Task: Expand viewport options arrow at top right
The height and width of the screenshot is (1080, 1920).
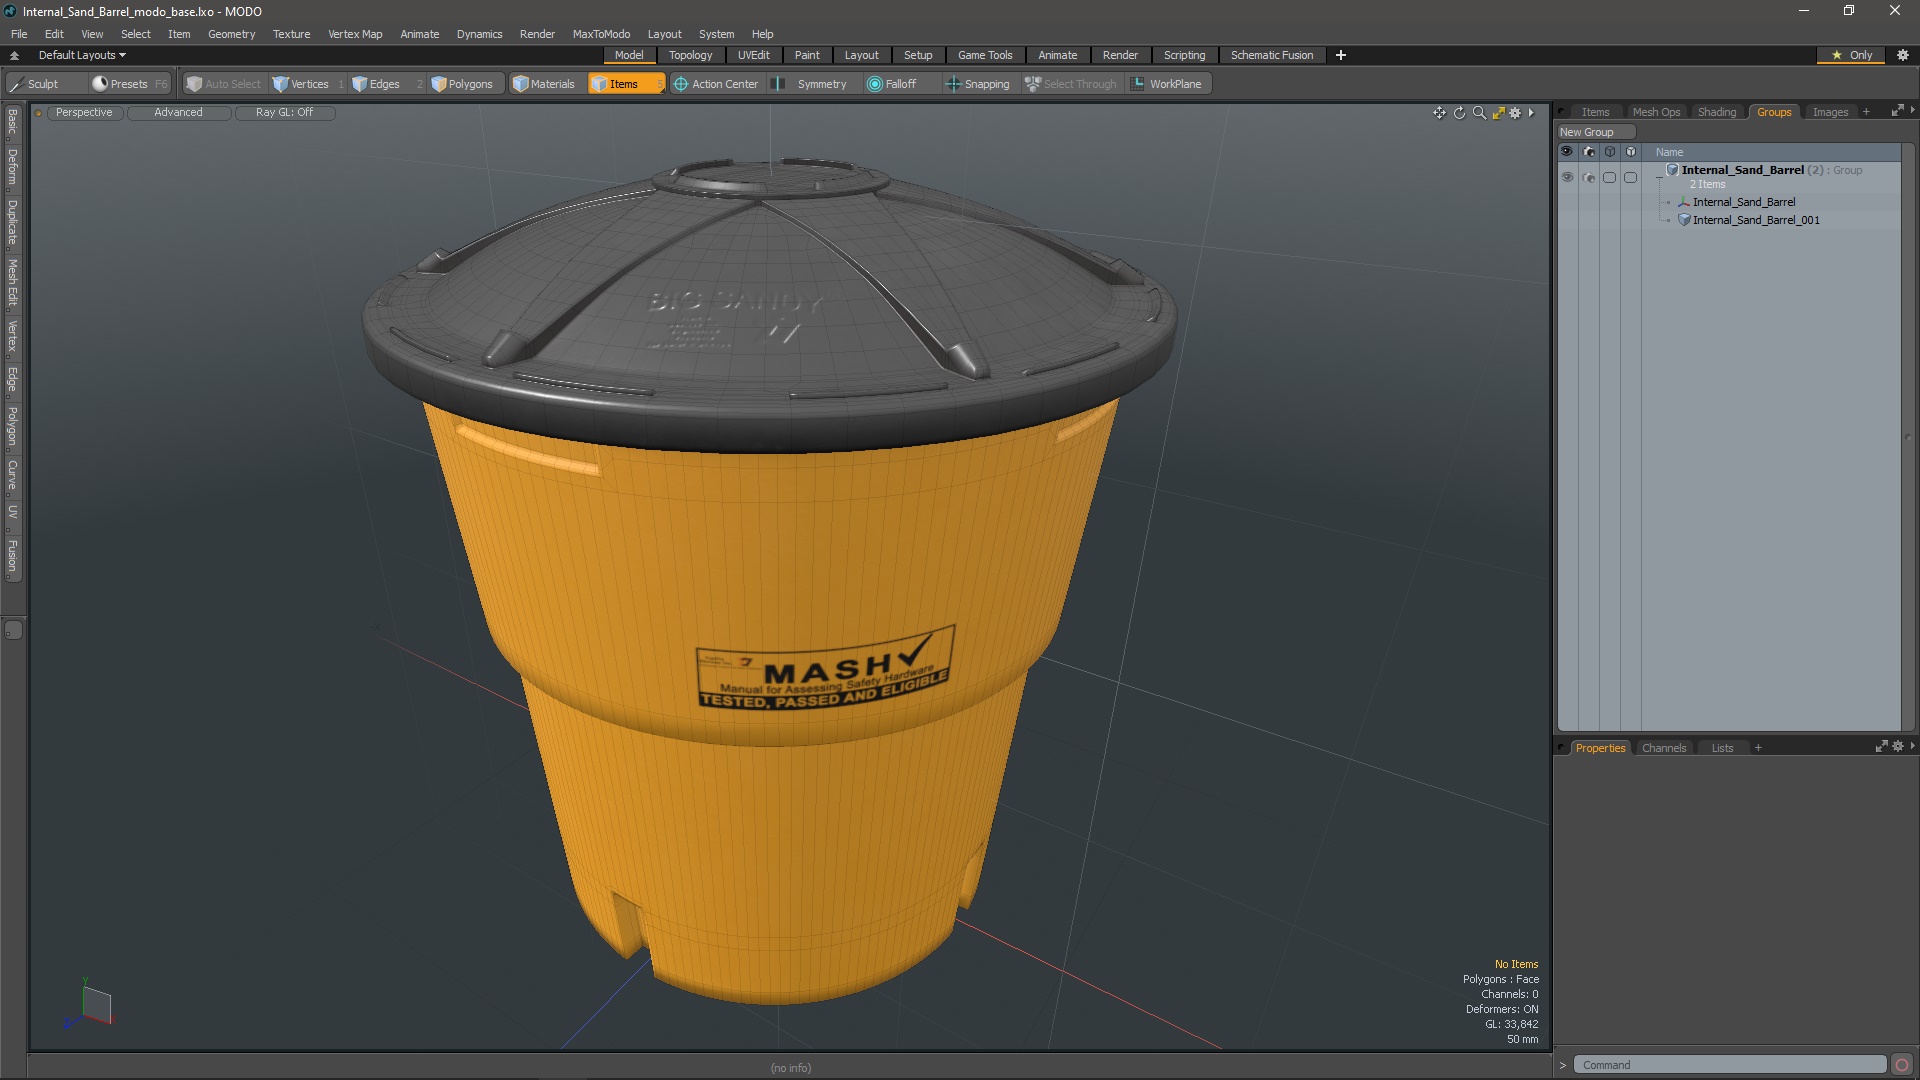Action: tap(1531, 113)
